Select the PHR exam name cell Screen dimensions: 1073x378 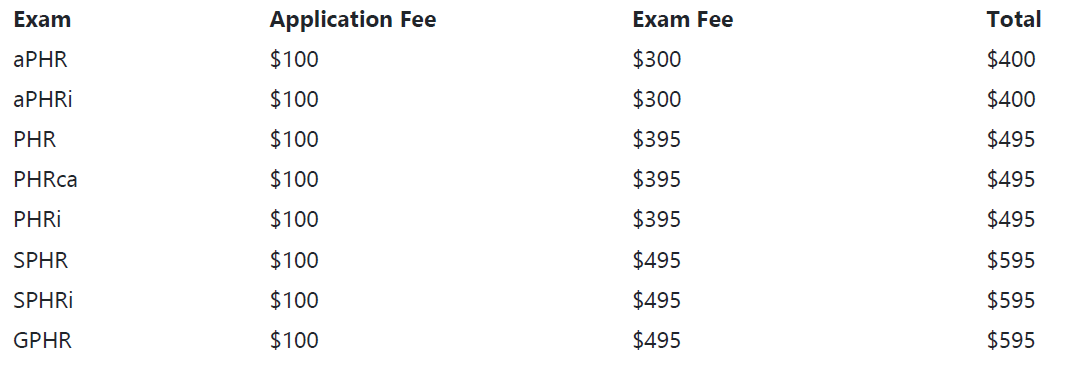tap(34, 140)
